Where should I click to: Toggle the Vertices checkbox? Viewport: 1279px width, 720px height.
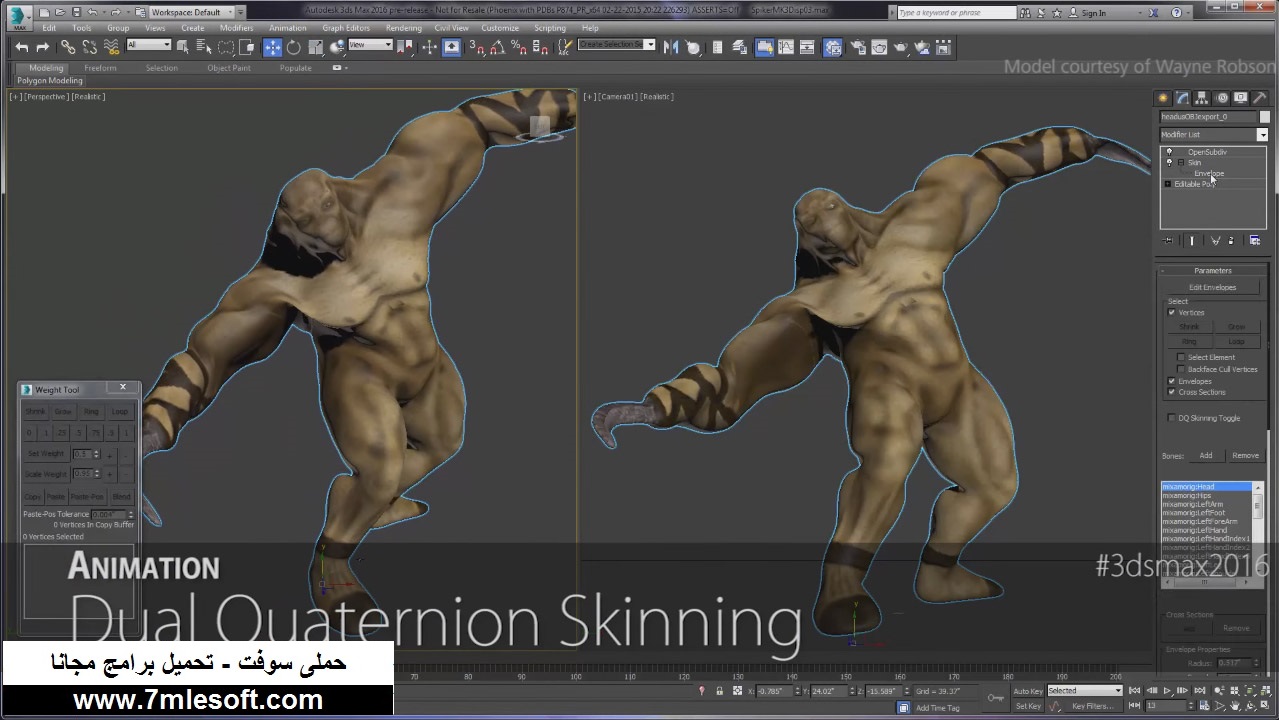click(x=1172, y=313)
